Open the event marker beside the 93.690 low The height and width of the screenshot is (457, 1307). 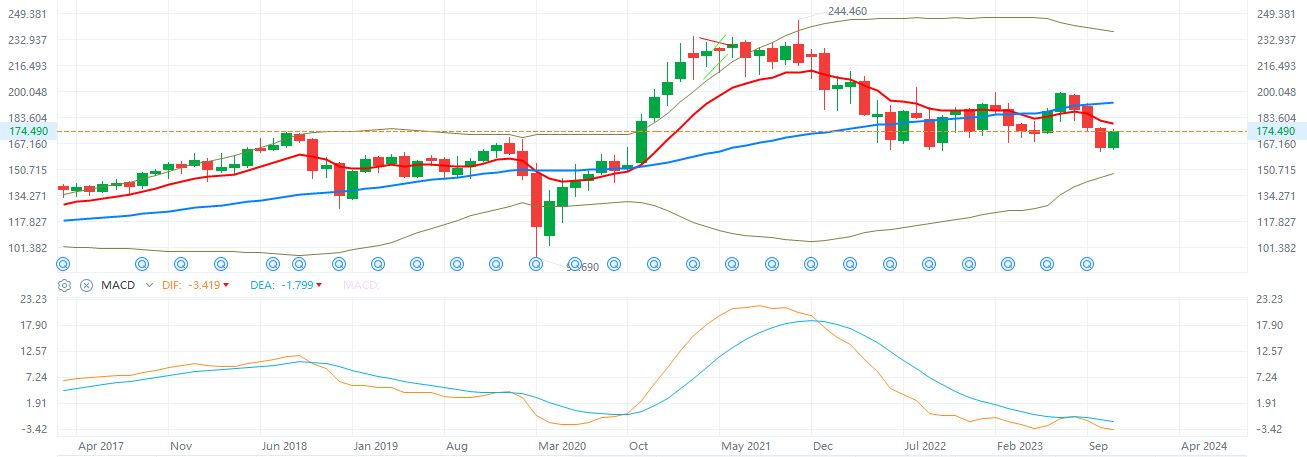point(537,264)
